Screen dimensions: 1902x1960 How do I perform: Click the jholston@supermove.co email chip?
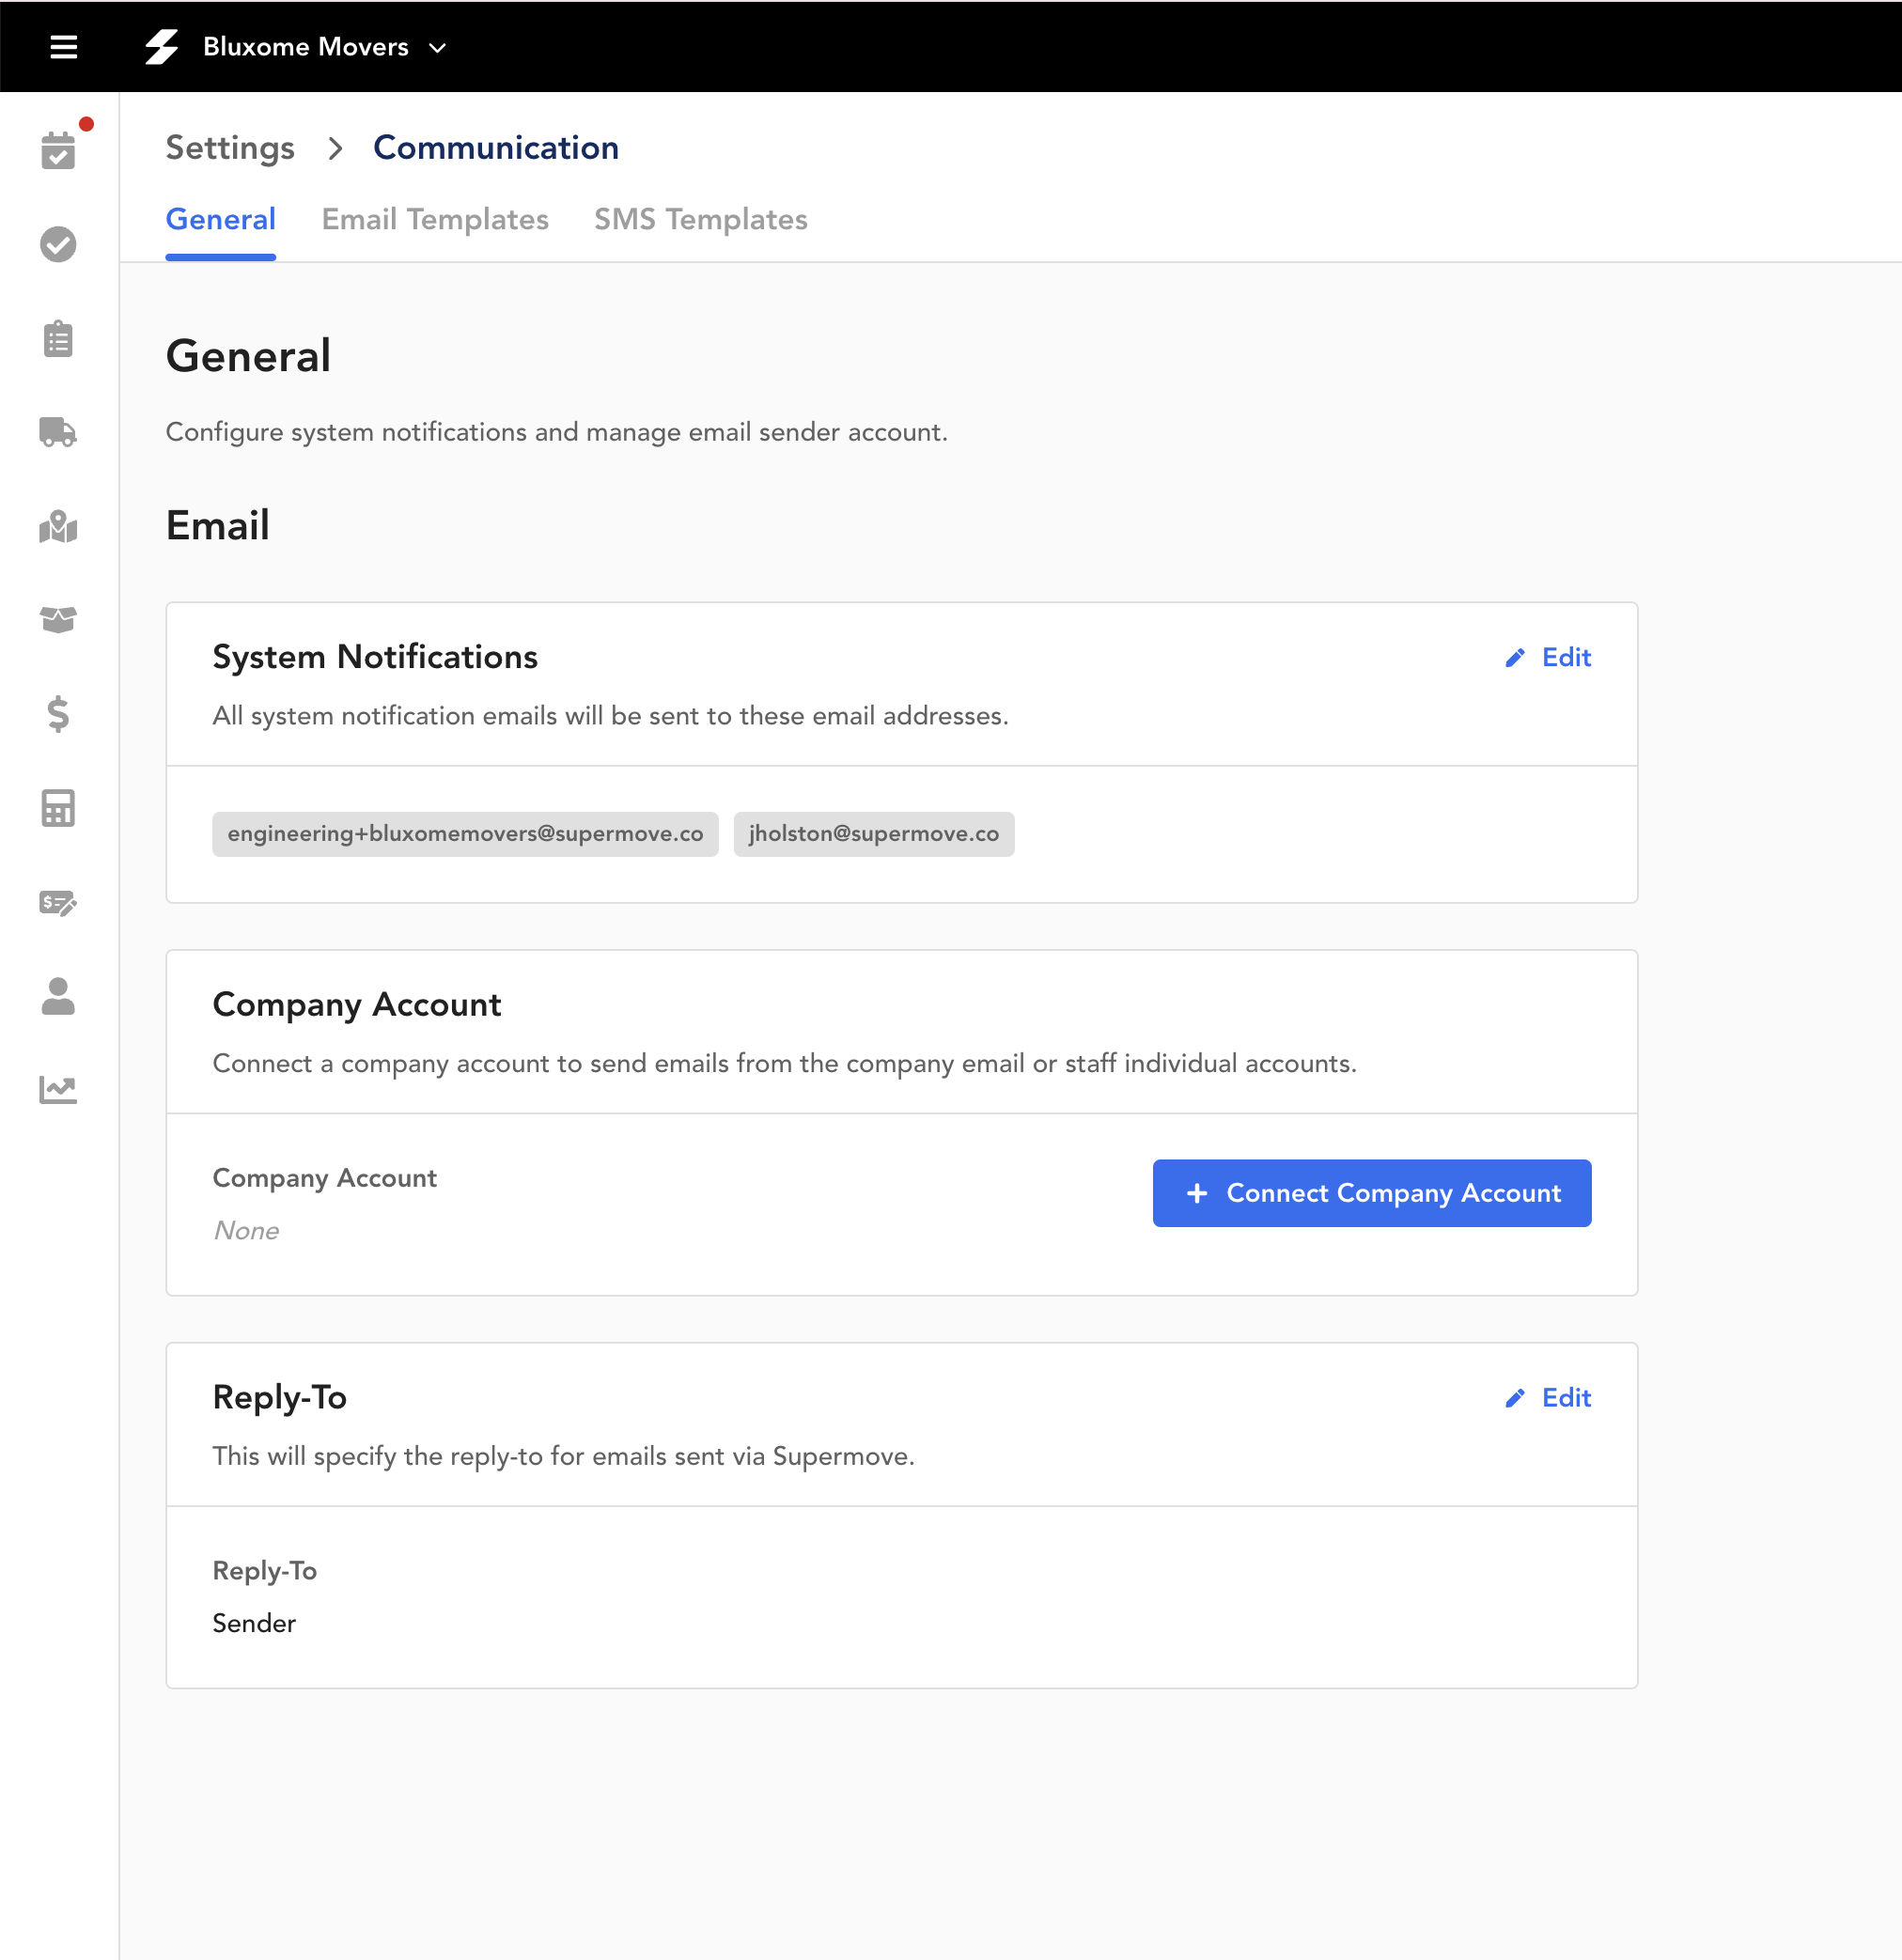coord(873,834)
